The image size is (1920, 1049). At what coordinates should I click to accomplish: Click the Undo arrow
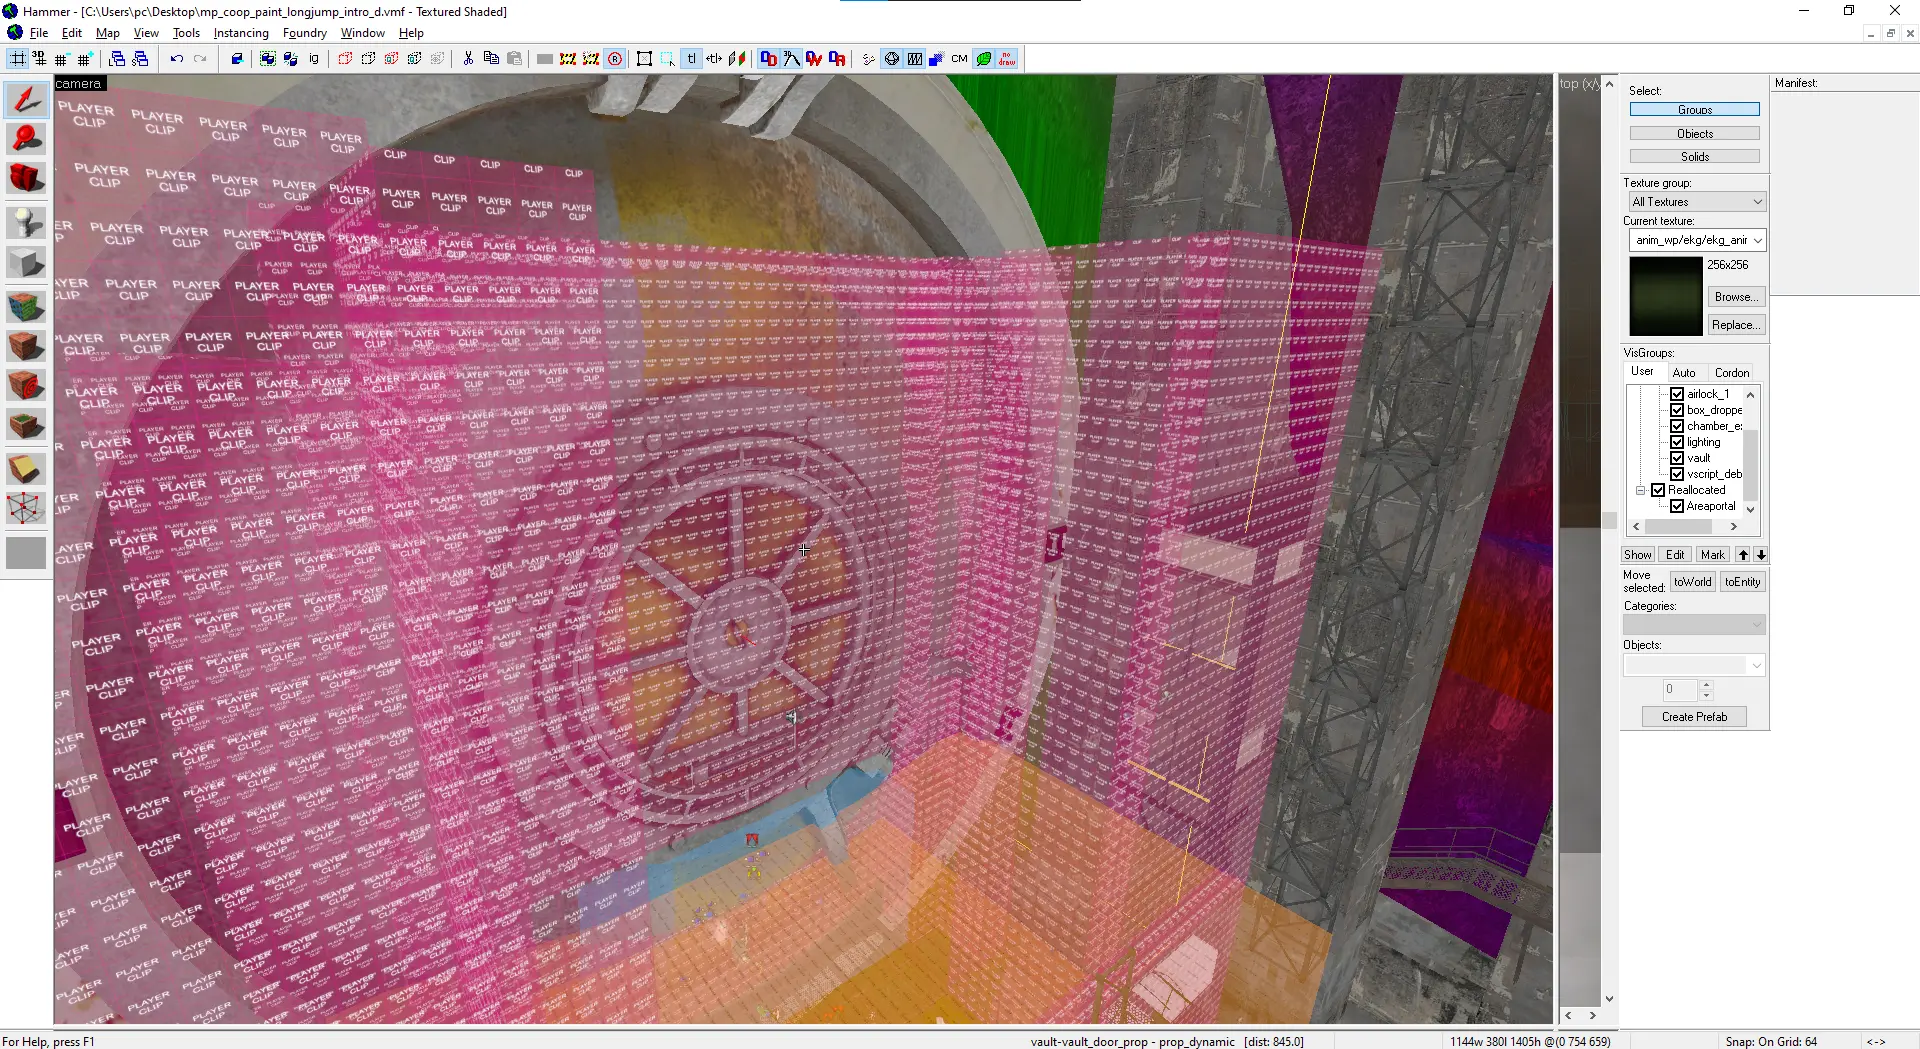[177, 59]
